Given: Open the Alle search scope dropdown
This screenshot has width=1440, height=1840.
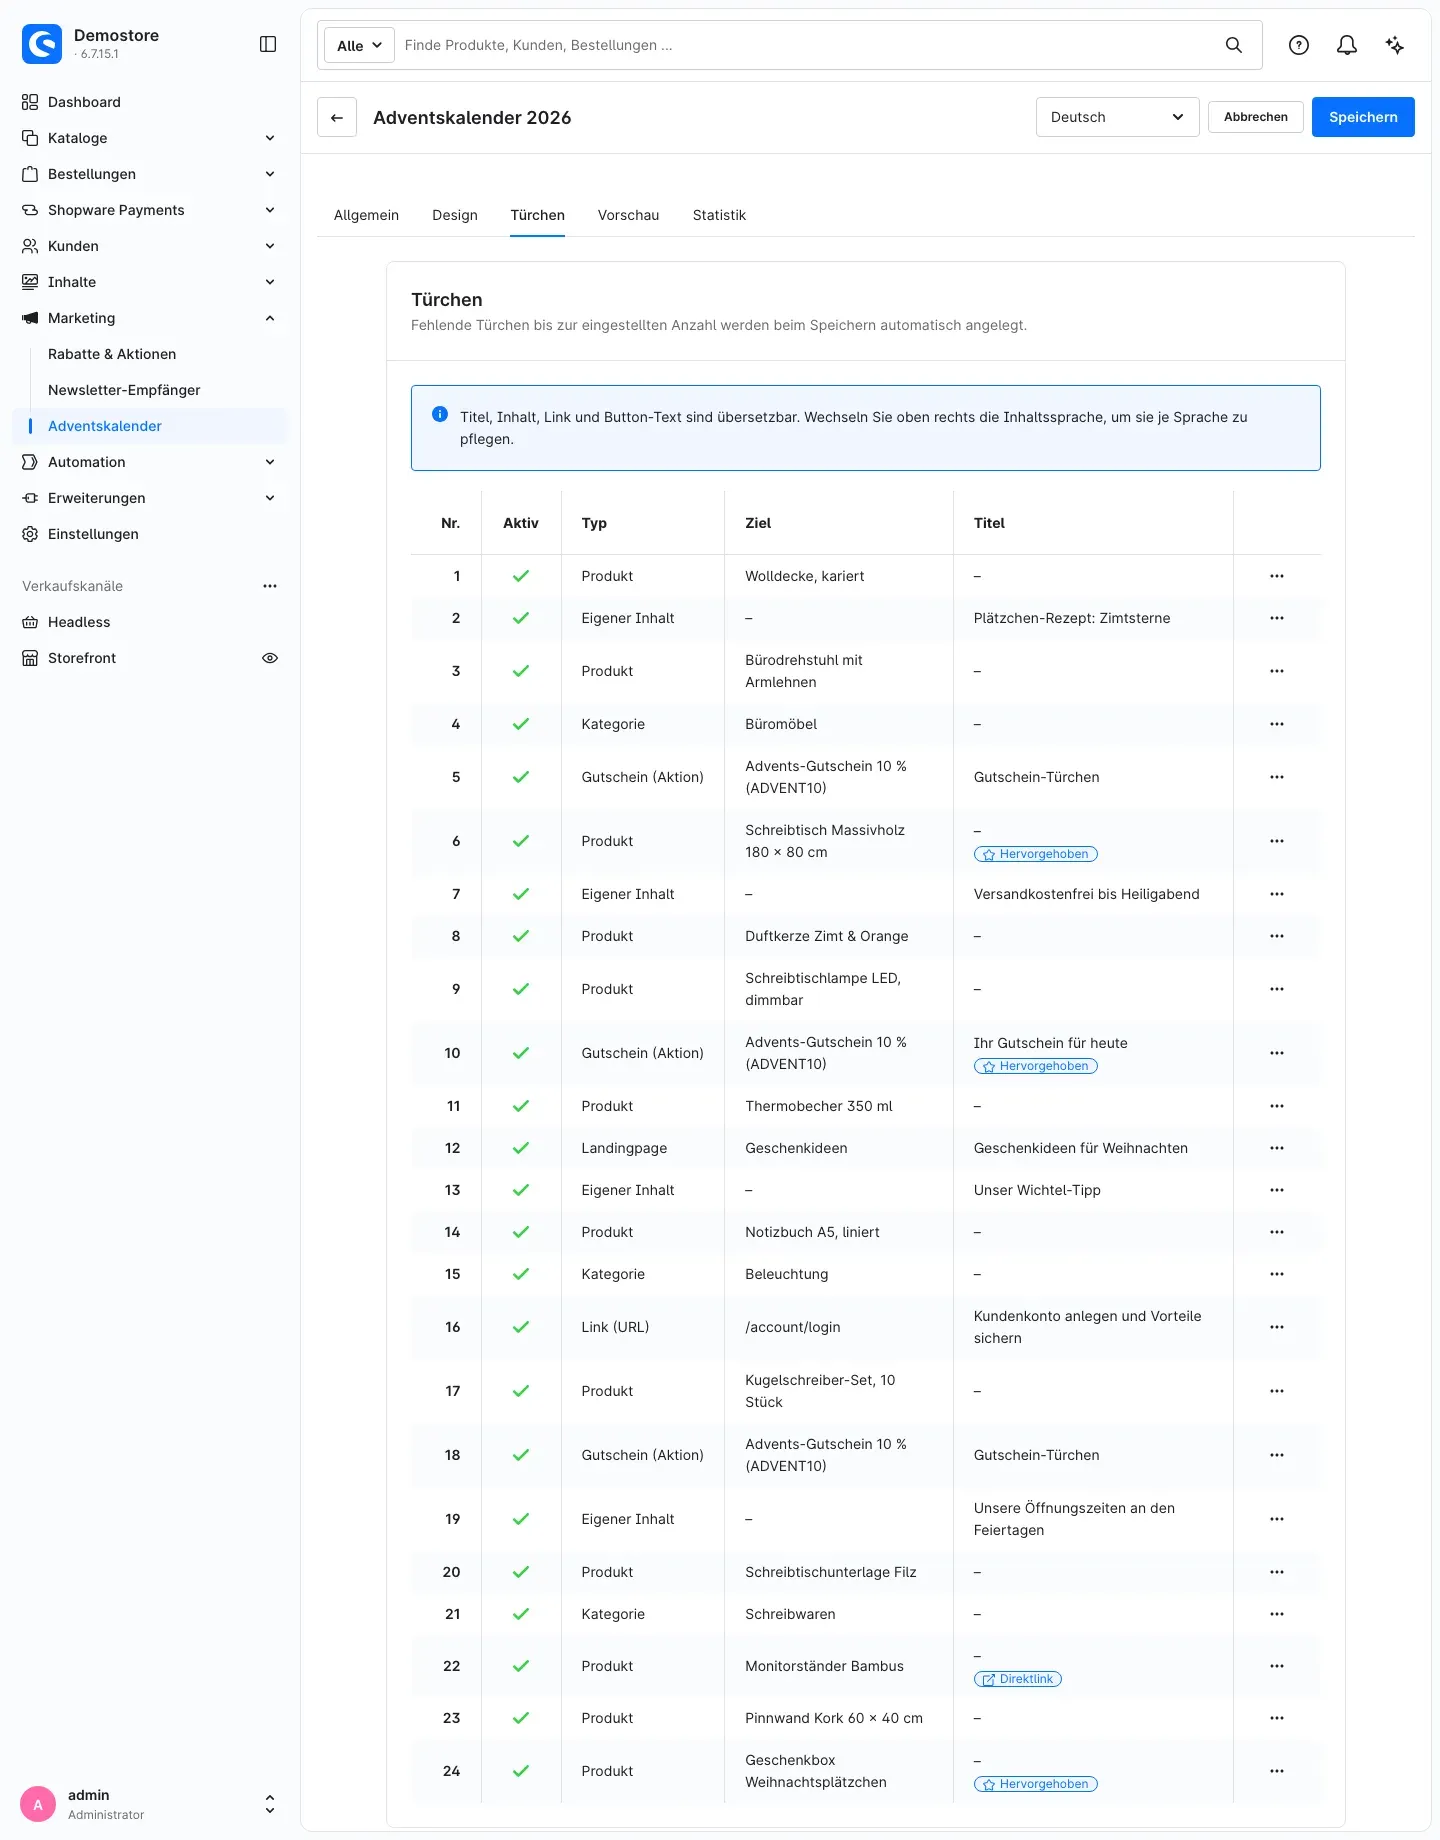Looking at the screenshot, I should pyautogui.click(x=359, y=45).
